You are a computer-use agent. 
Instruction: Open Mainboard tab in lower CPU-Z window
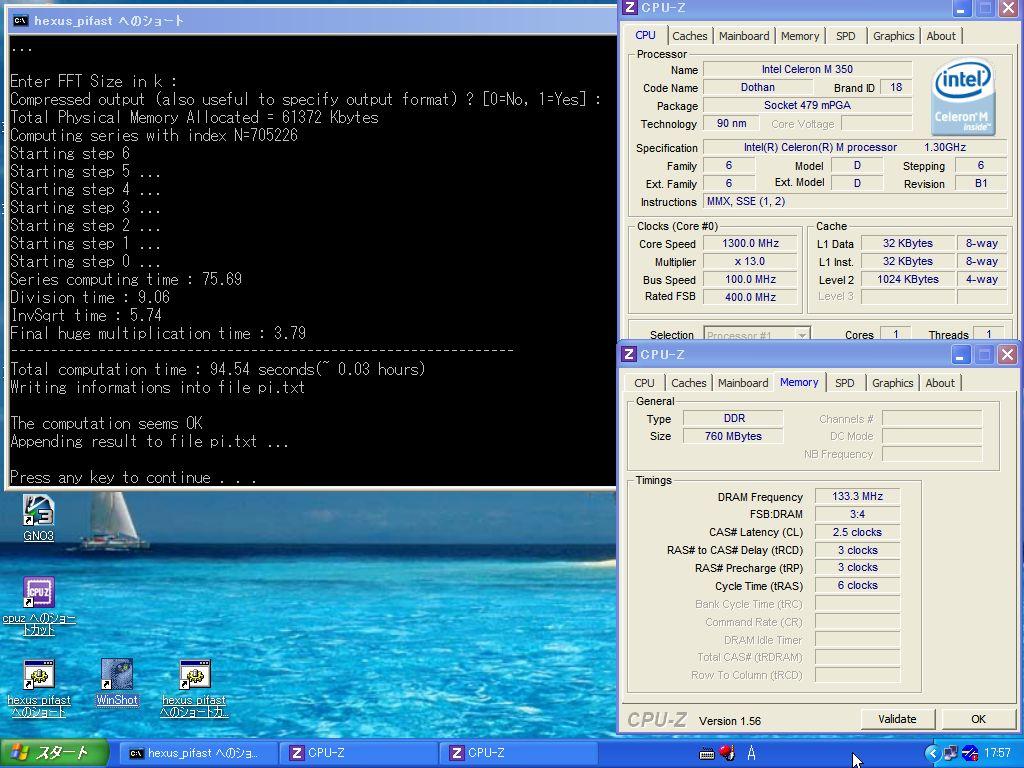click(x=743, y=383)
